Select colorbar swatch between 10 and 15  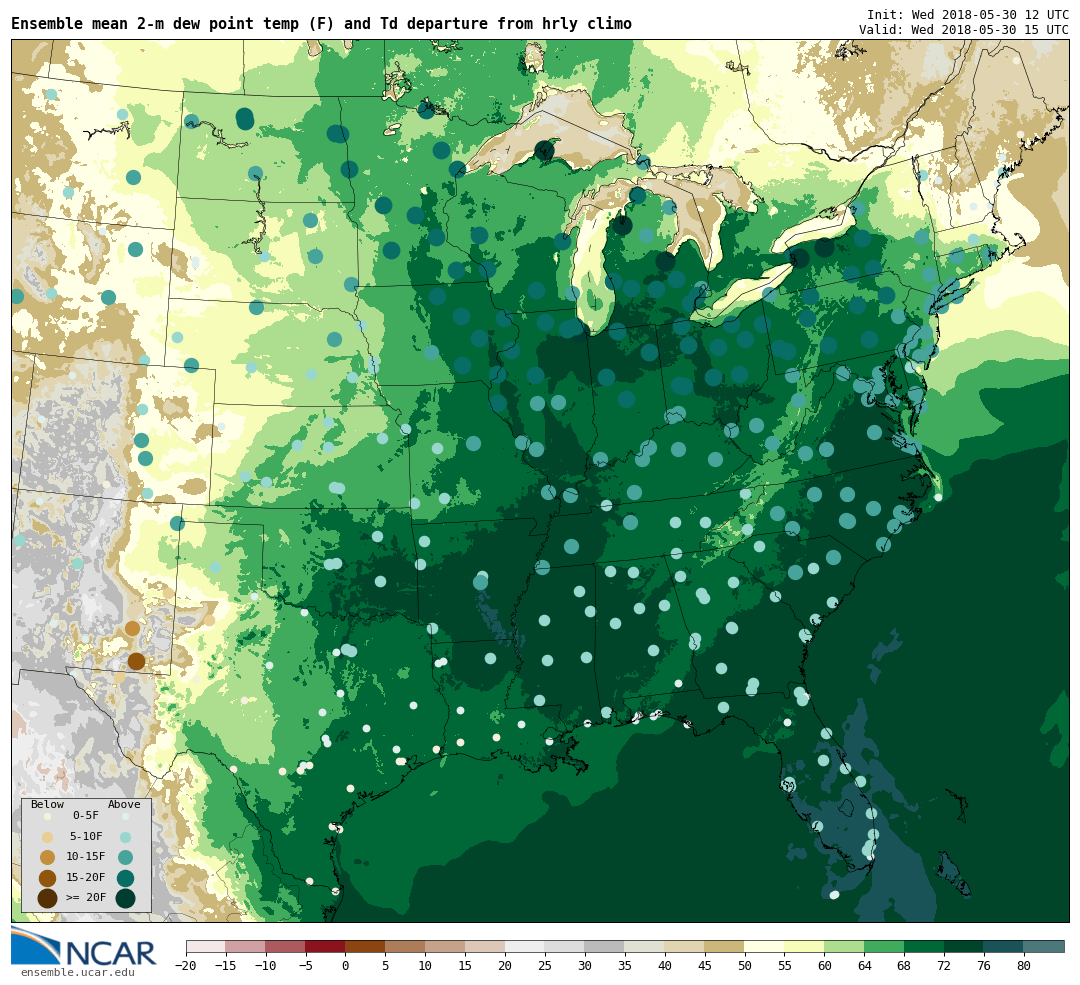(446, 946)
